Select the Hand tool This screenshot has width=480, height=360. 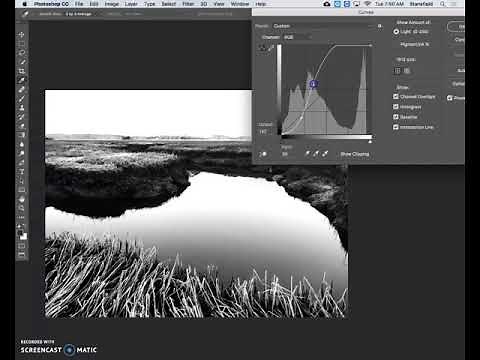[22, 199]
